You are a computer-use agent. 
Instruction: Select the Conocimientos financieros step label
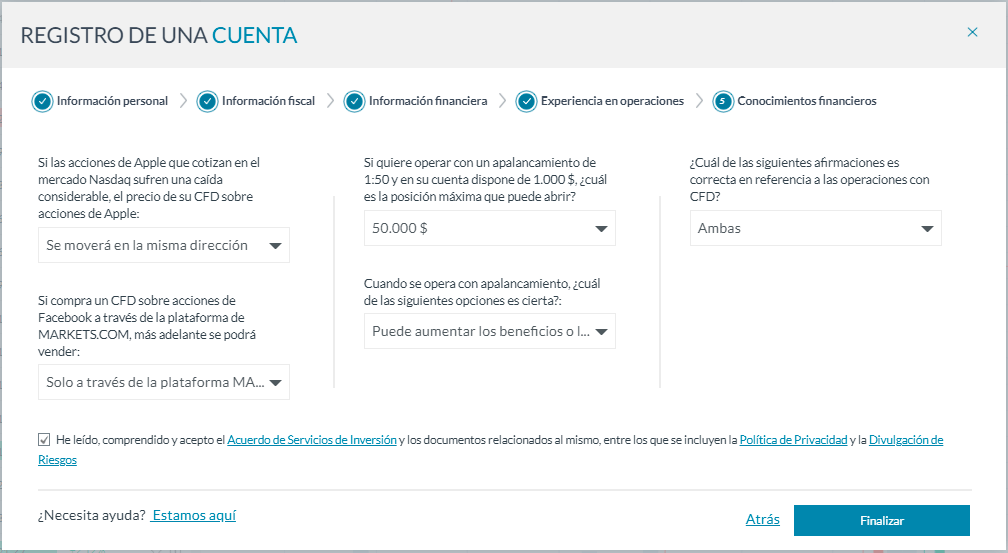pyautogui.click(x=807, y=101)
